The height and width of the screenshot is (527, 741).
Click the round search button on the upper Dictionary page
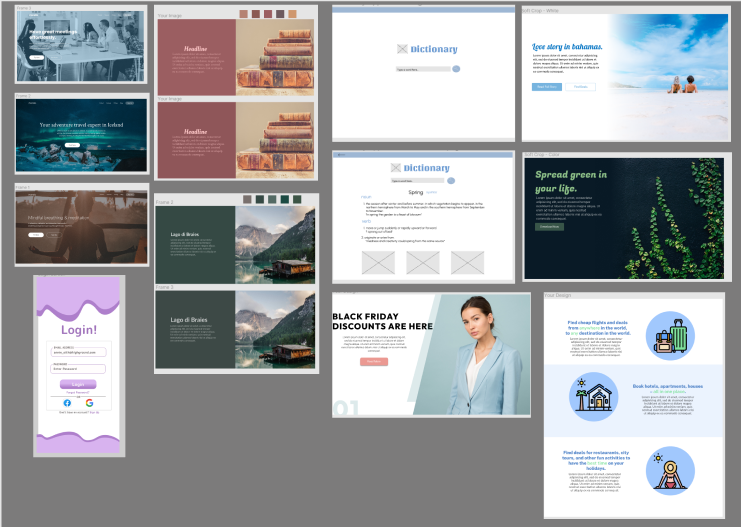click(456, 69)
